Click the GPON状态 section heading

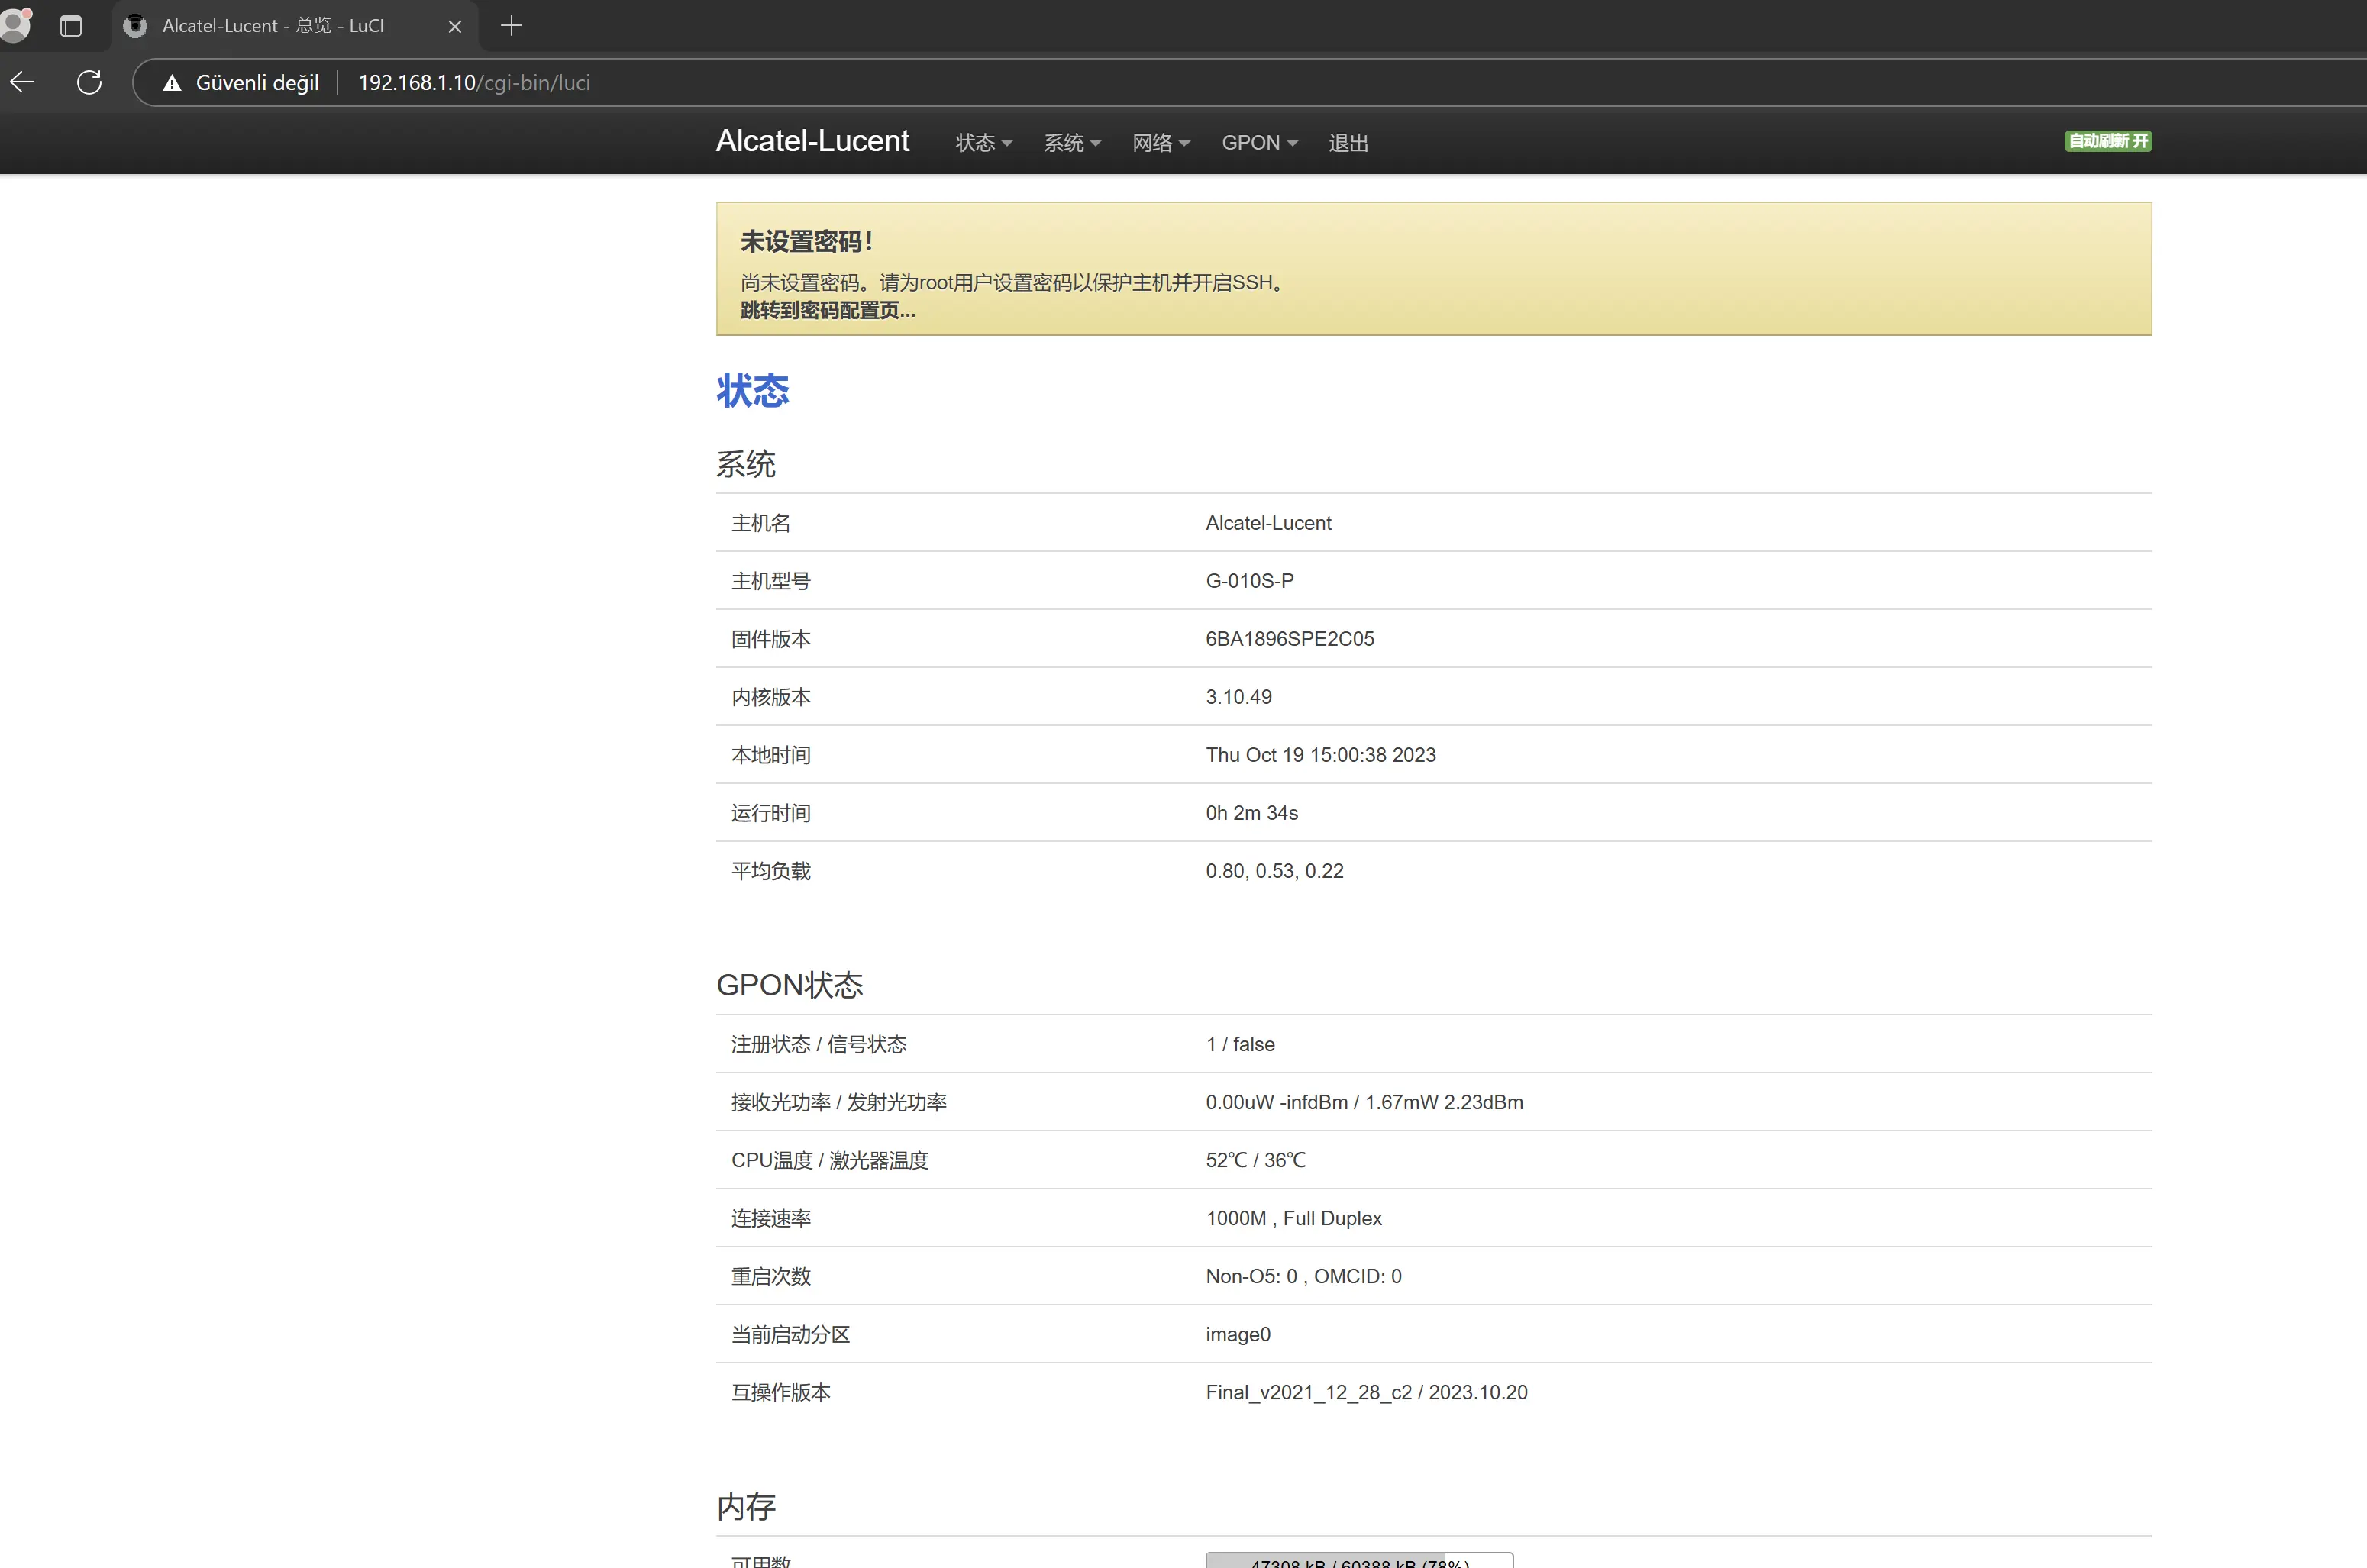coord(789,985)
